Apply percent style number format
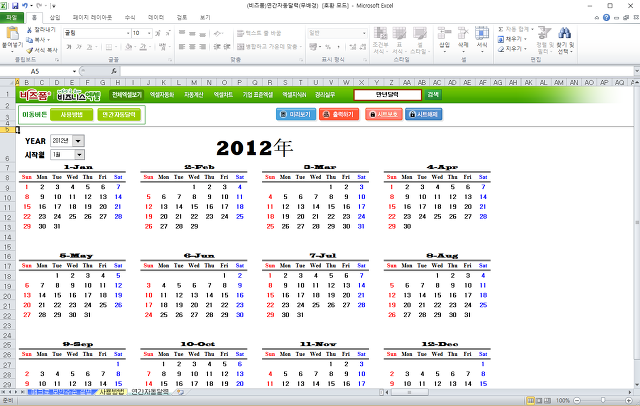The height and width of the screenshot is (406, 640). [x=328, y=47]
